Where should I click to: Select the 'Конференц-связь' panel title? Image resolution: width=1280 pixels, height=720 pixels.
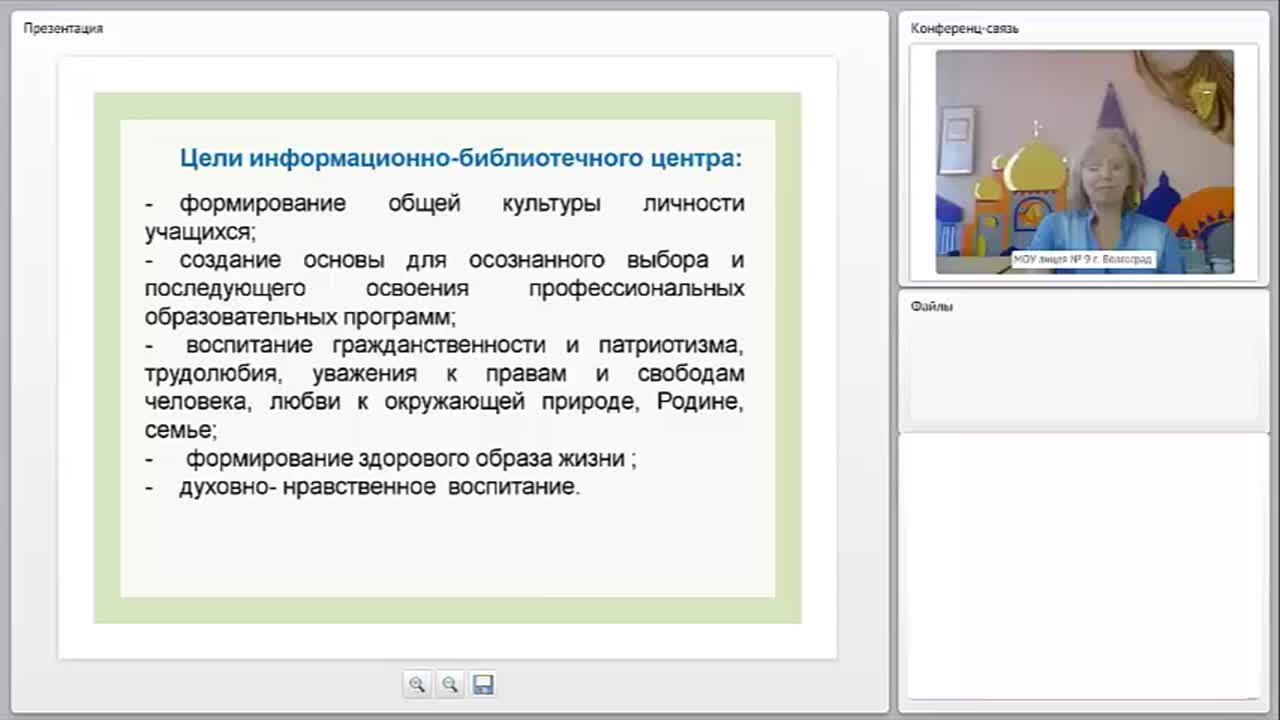click(965, 28)
